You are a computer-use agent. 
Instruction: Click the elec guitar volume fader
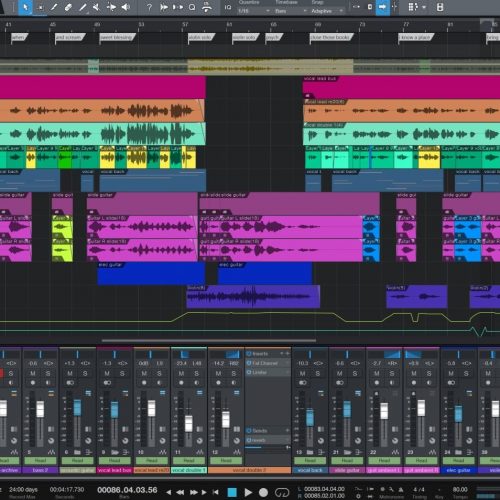pos(459,413)
